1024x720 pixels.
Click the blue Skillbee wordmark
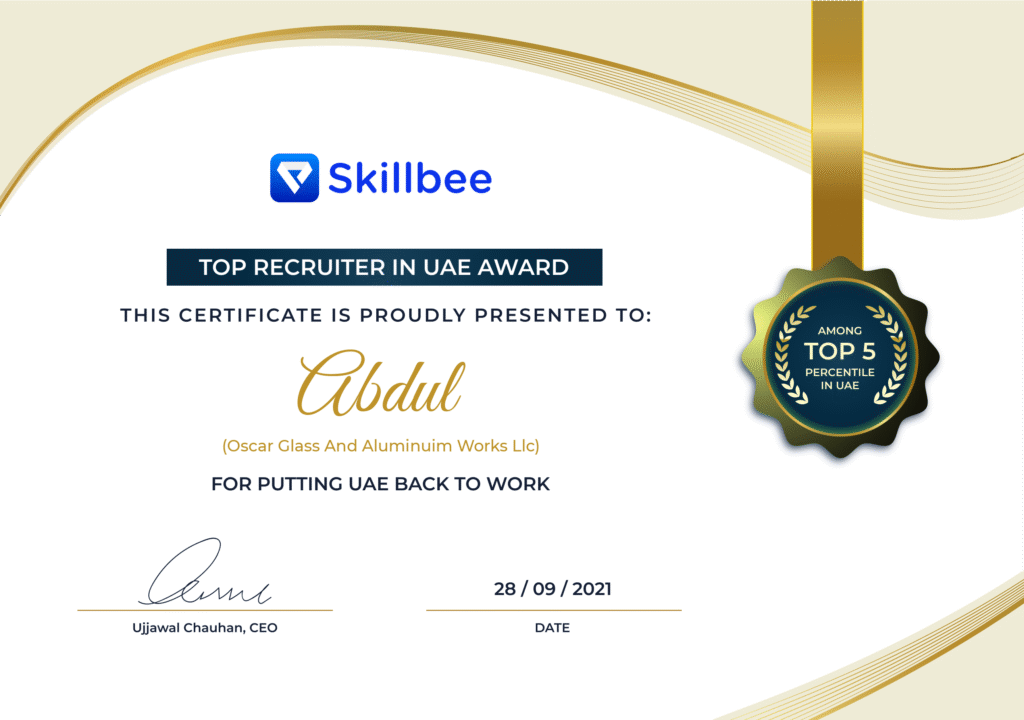409,178
